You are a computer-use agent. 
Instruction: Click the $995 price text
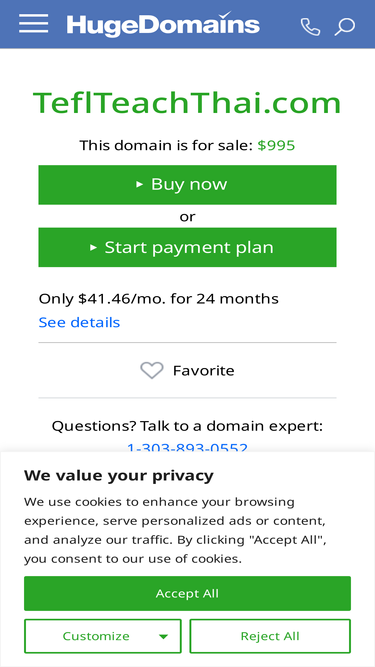coord(276,145)
